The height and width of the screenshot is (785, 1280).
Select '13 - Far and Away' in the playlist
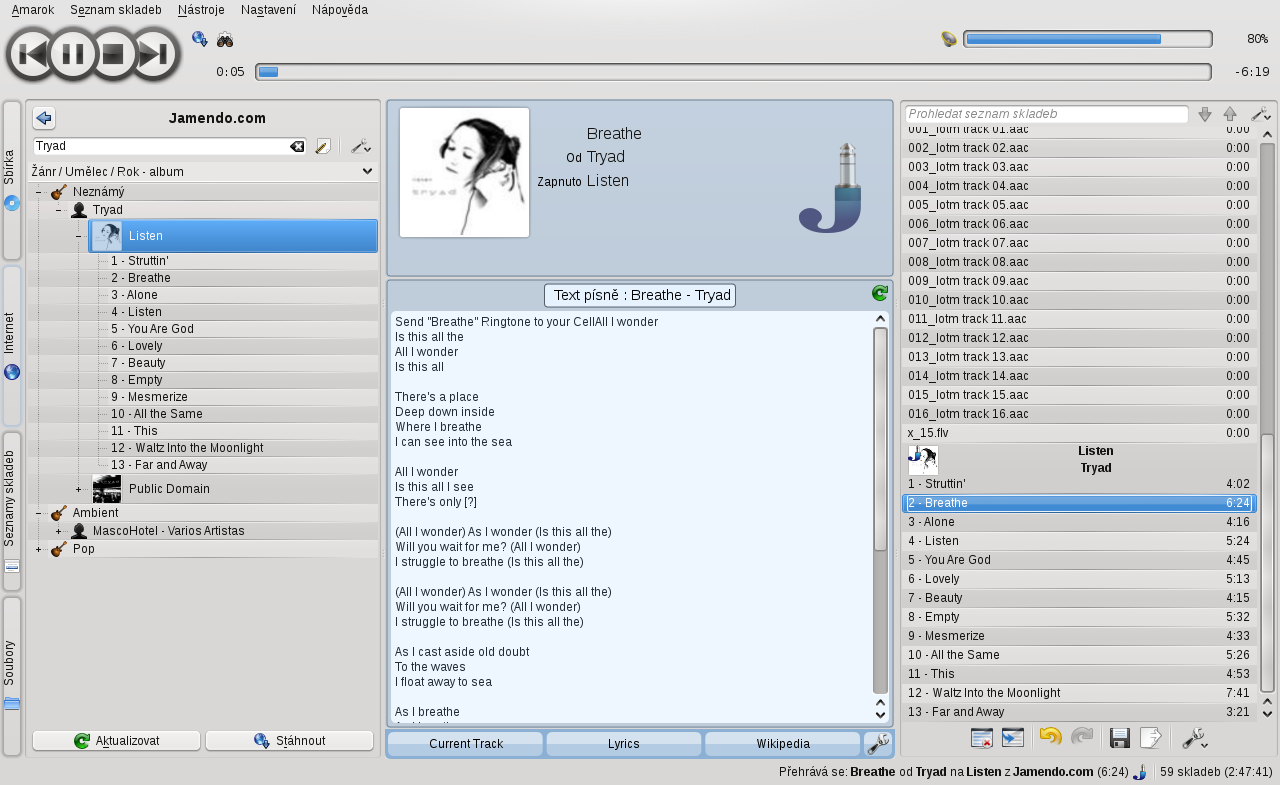tap(1079, 712)
